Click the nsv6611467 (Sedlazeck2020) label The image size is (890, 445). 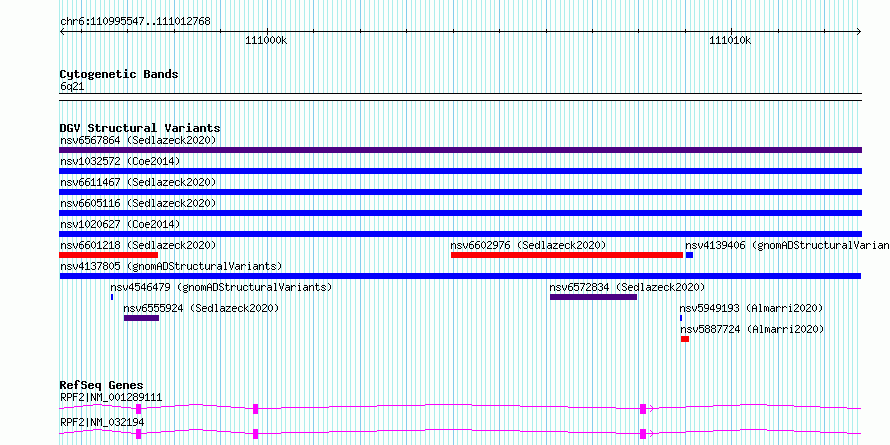click(x=138, y=182)
